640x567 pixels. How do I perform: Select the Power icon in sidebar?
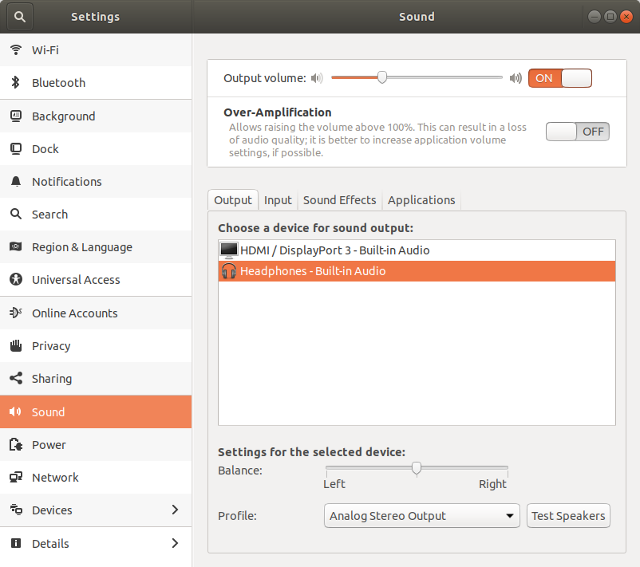coord(16,445)
